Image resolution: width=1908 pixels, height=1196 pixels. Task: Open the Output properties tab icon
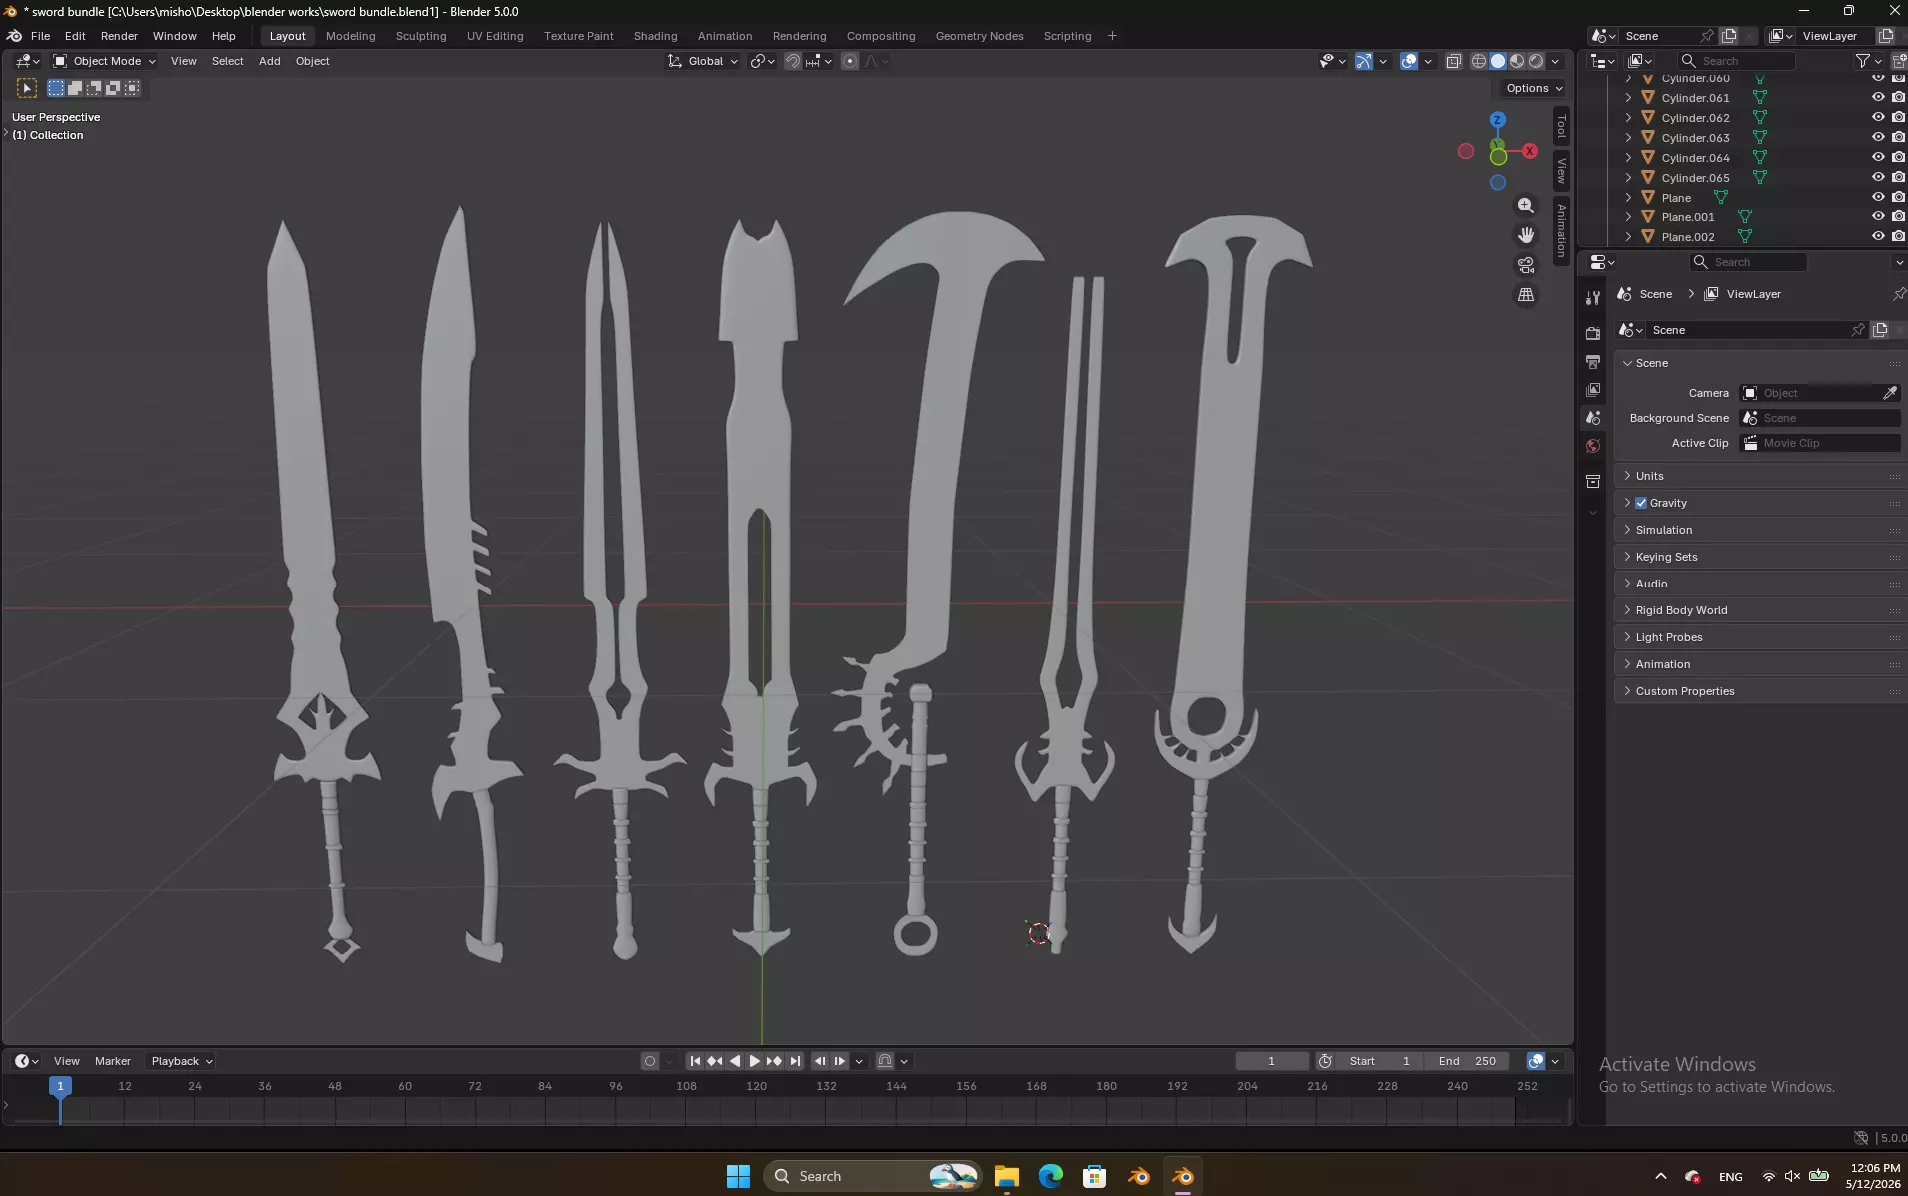(1593, 361)
